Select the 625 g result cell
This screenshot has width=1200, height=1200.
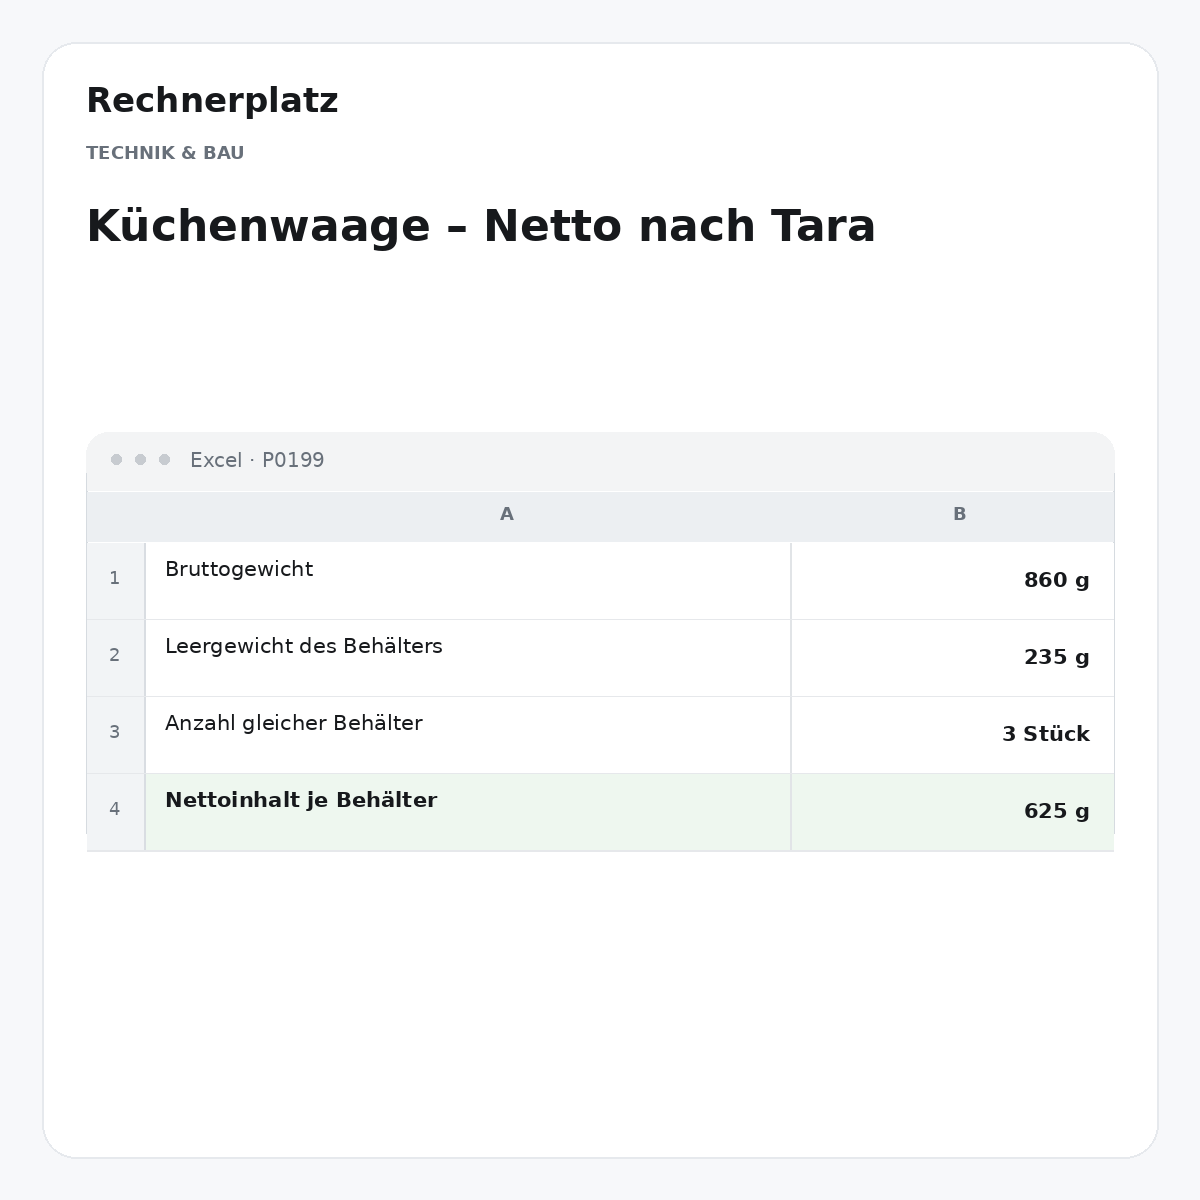click(x=953, y=812)
